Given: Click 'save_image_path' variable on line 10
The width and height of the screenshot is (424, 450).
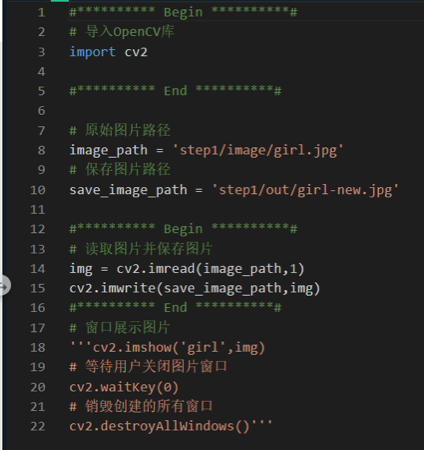Looking at the screenshot, I should [128, 190].
